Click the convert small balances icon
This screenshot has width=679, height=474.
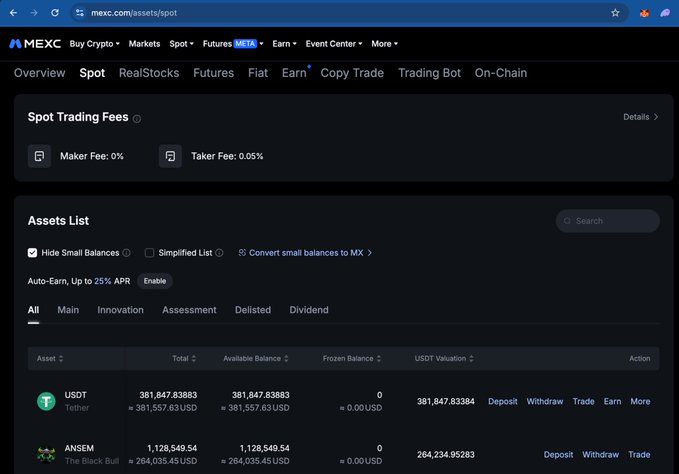[242, 253]
